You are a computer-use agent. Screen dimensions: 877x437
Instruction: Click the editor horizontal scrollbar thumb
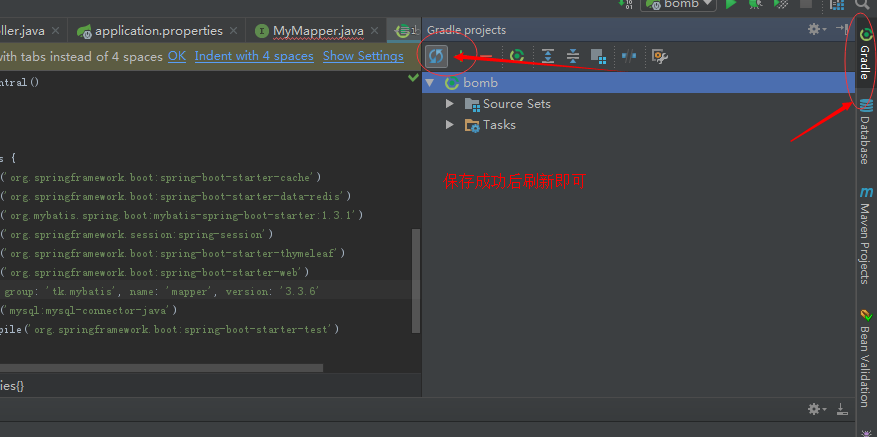tap(161, 368)
